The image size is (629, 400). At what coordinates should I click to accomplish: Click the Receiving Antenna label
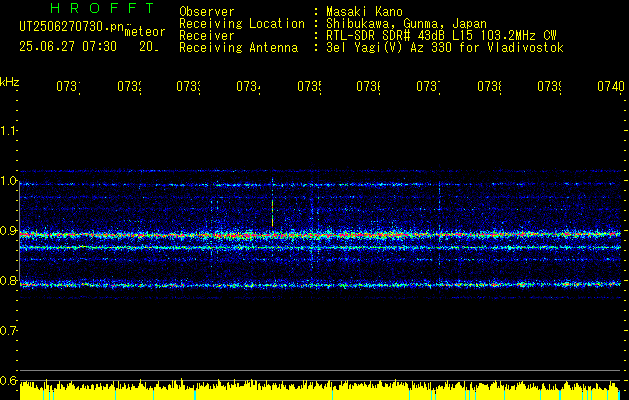pos(239,48)
